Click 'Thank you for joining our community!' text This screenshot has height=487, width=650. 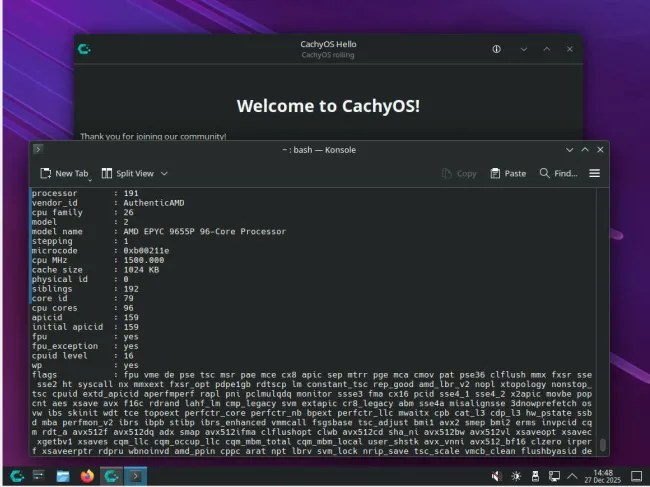click(x=153, y=136)
